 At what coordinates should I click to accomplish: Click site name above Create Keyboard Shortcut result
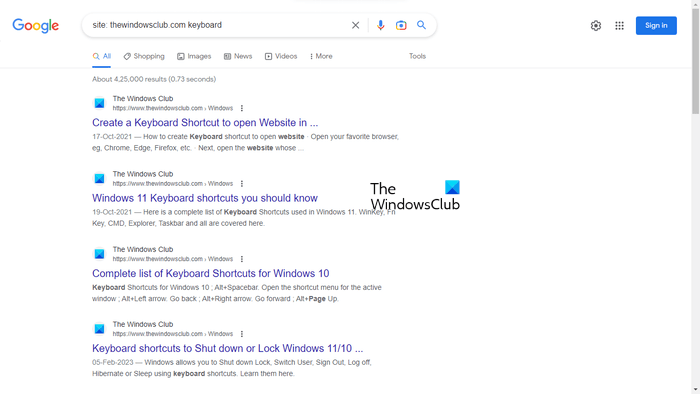tap(143, 99)
